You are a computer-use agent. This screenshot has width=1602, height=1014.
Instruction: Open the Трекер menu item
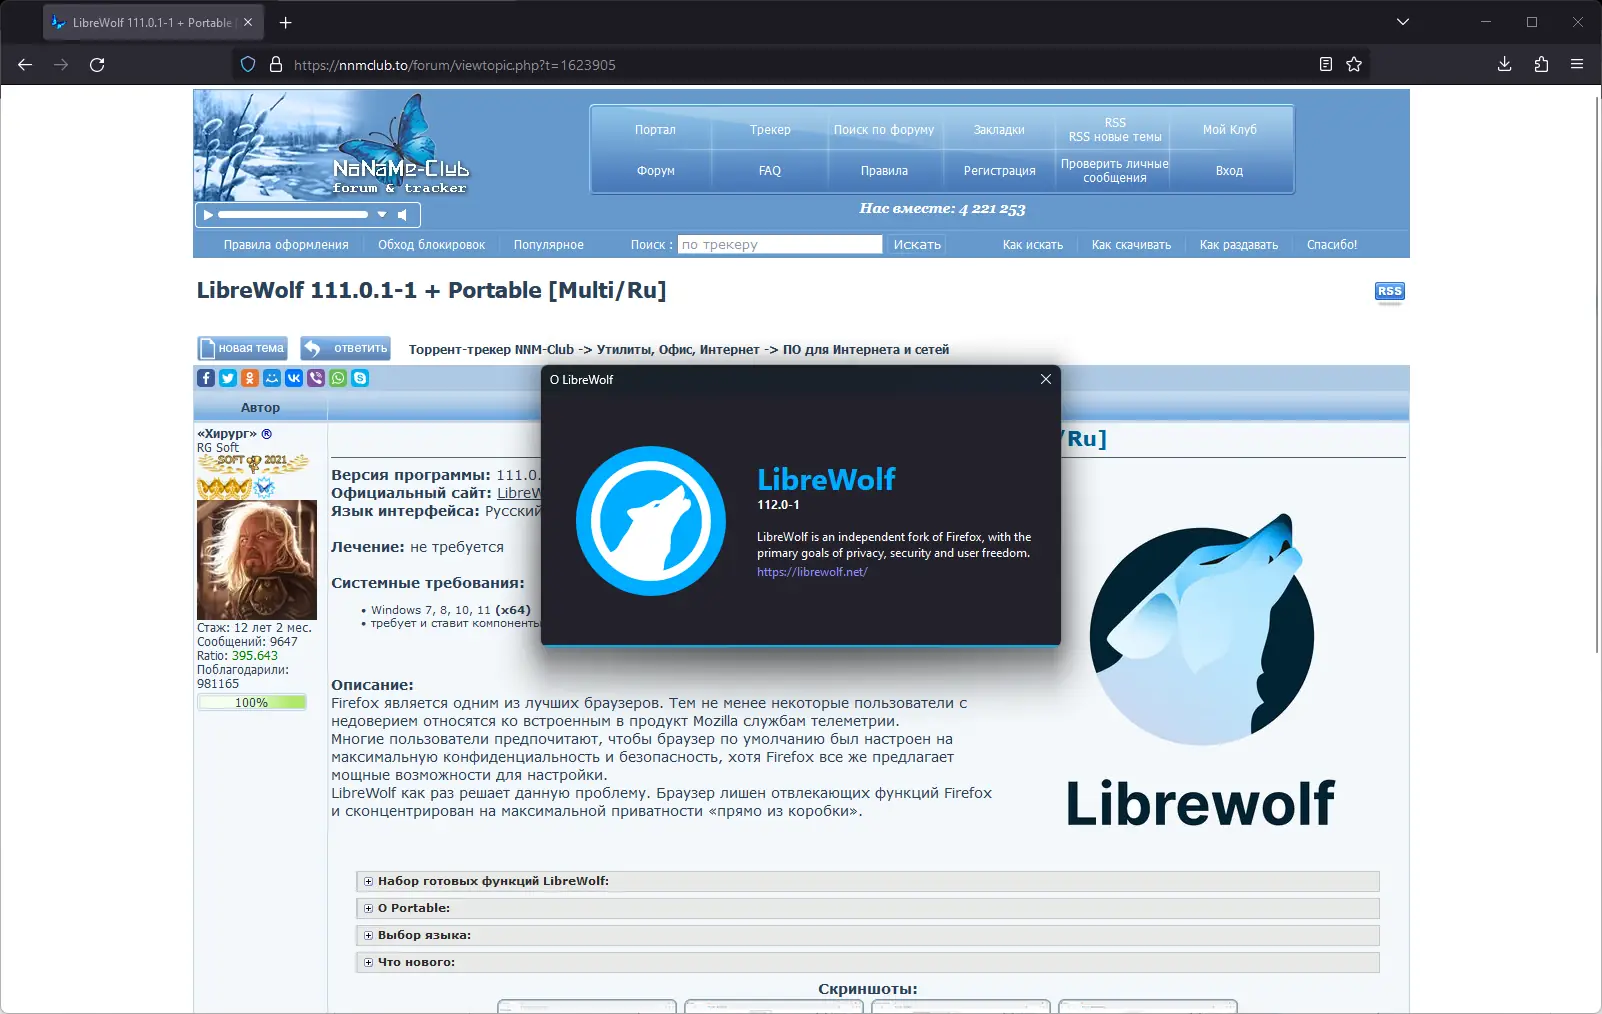770,130
